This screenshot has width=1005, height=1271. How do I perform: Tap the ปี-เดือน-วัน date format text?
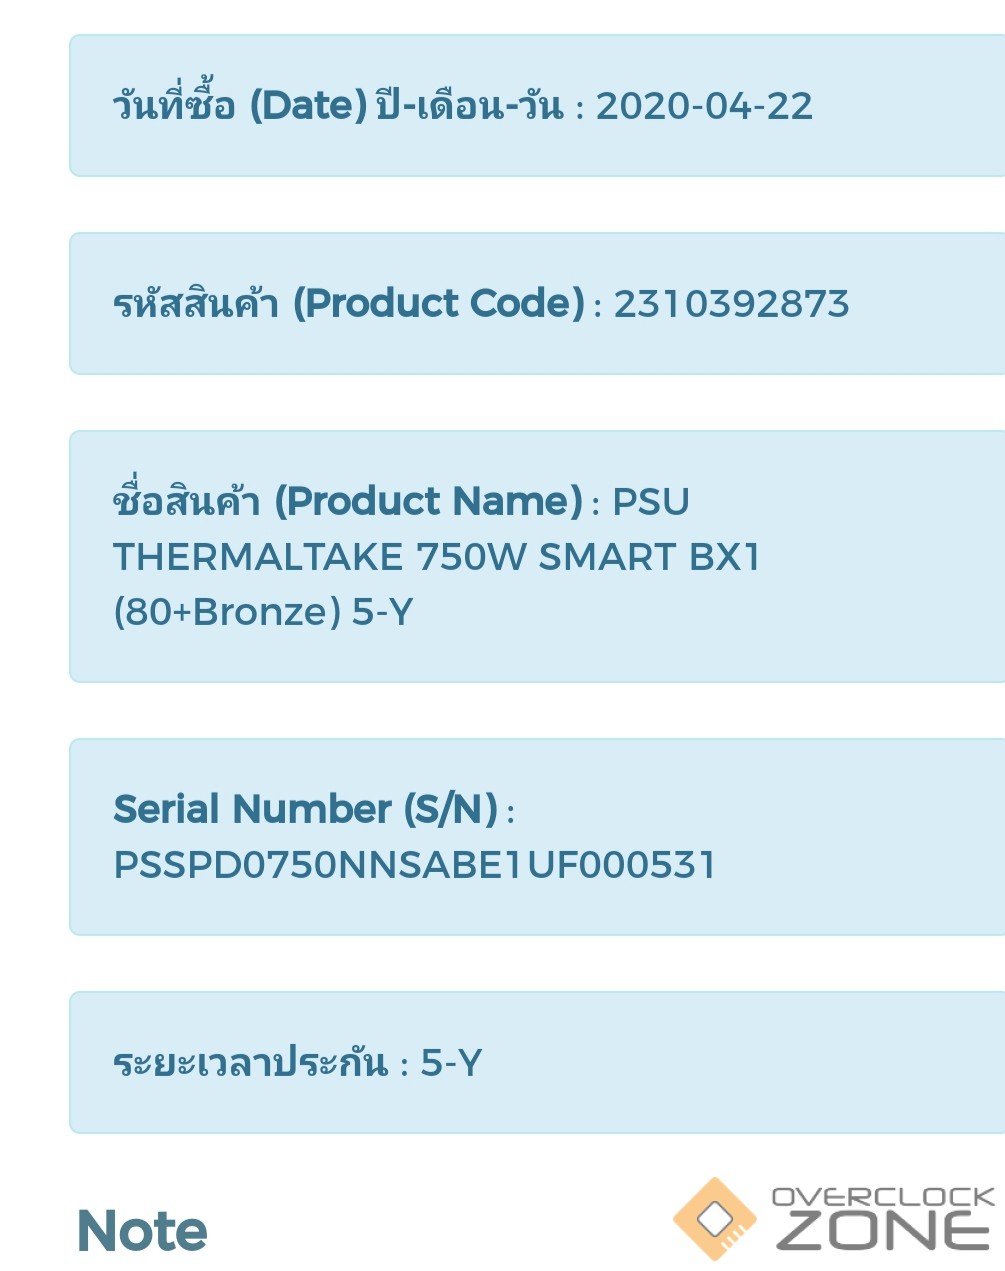[470, 106]
